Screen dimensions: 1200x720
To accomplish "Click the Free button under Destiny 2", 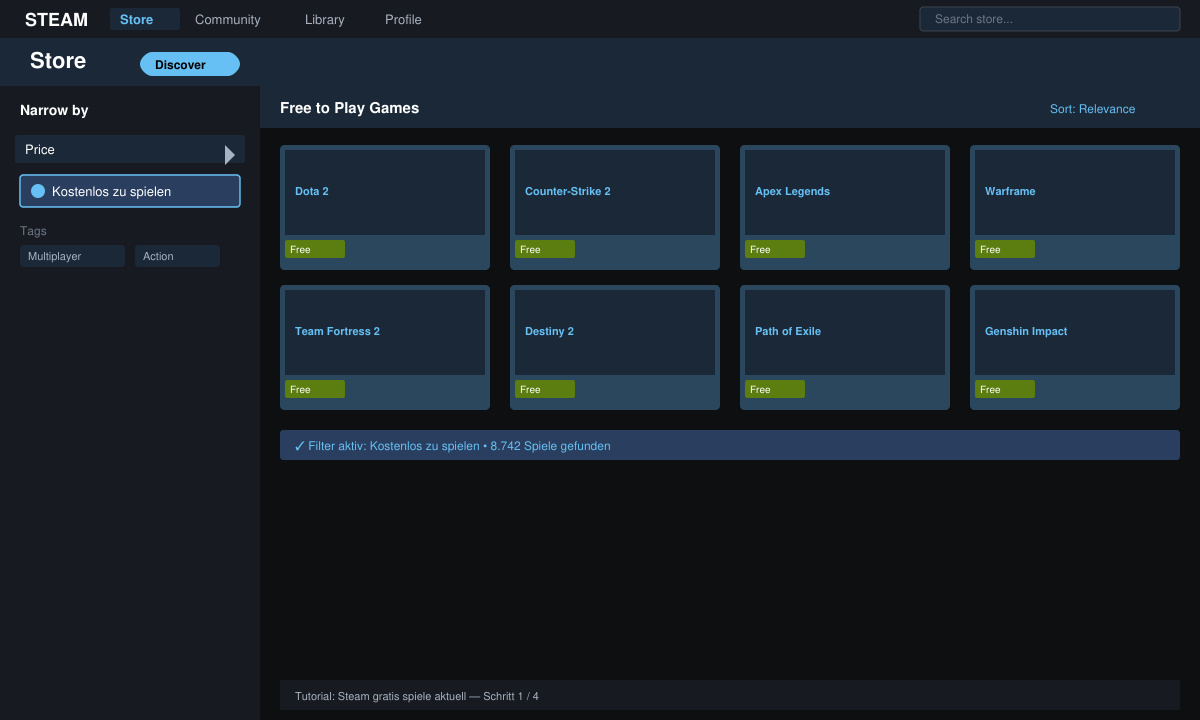I will tap(545, 389).
